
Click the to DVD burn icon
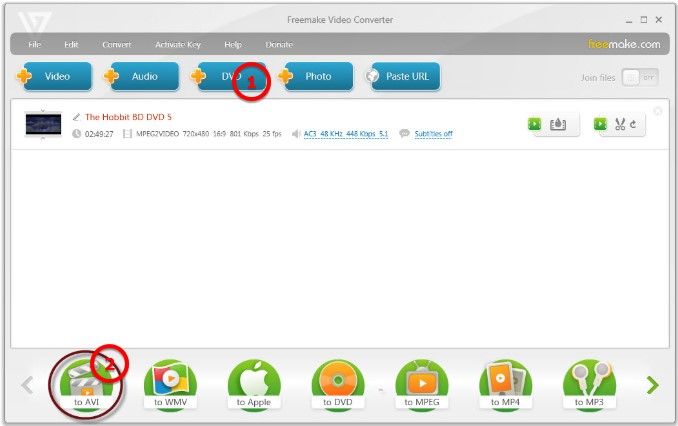pos(337,383)
